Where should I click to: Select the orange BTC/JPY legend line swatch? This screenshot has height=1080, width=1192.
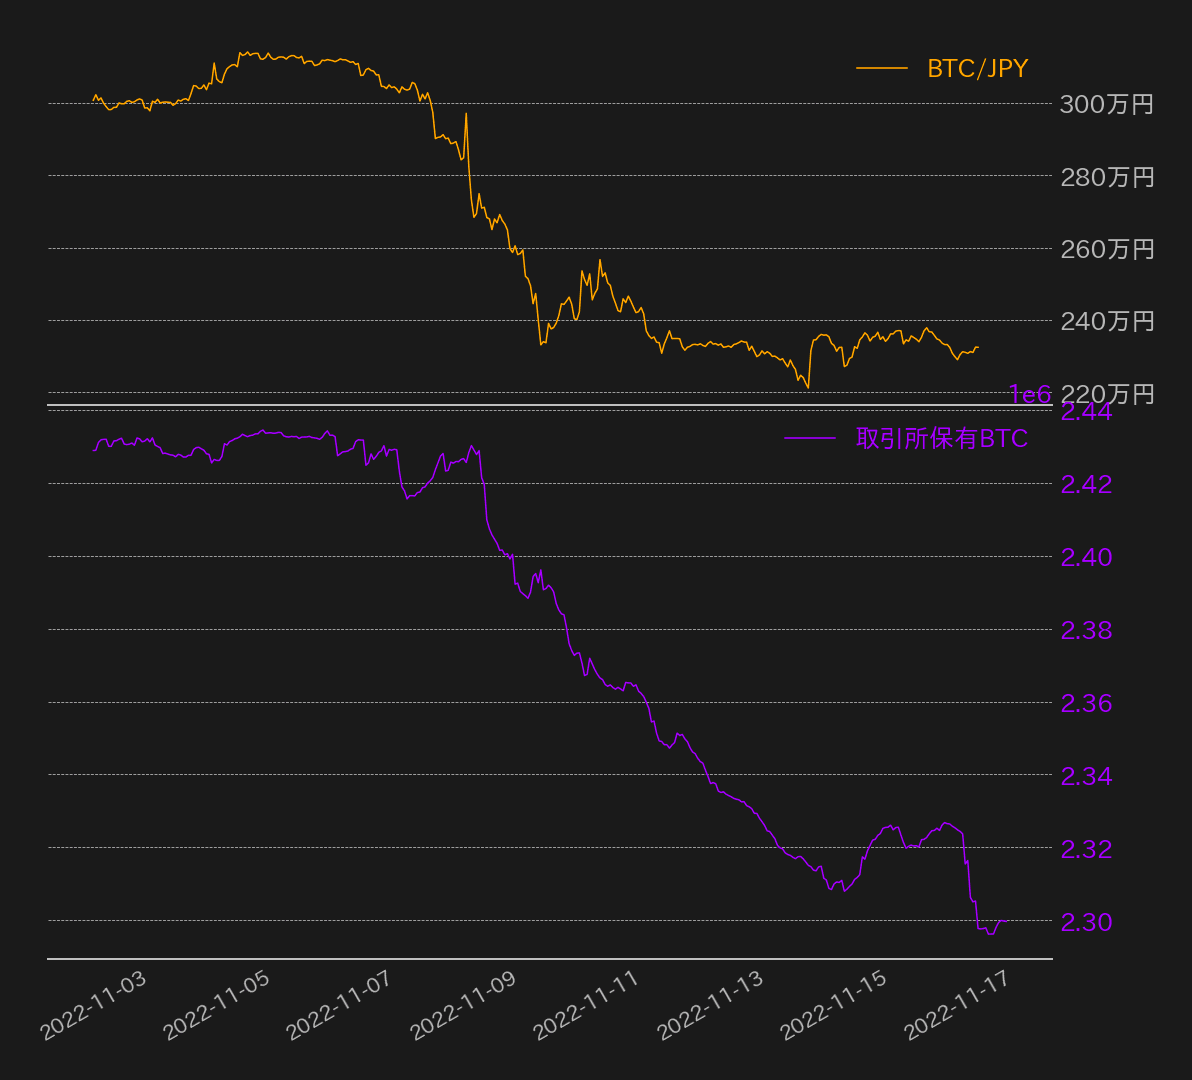click(881, 69)
